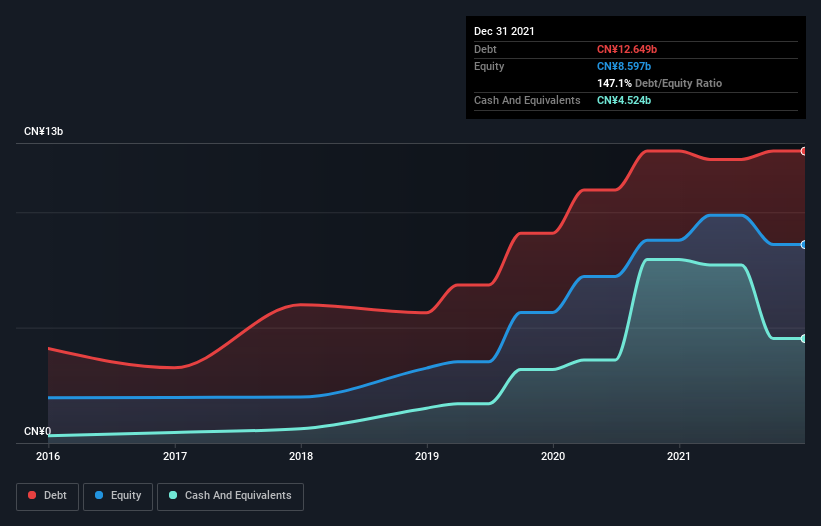Toggle the Equity series legend button

118,496
